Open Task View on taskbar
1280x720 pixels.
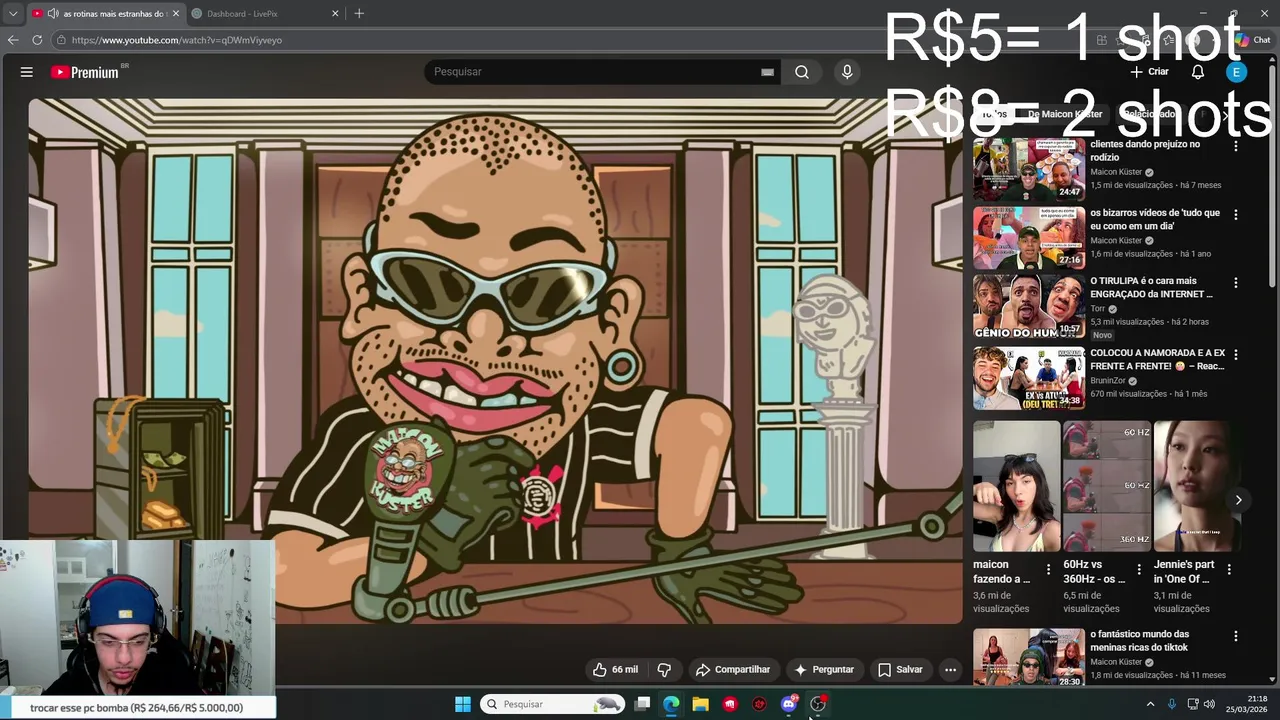(x=642, y=704)
